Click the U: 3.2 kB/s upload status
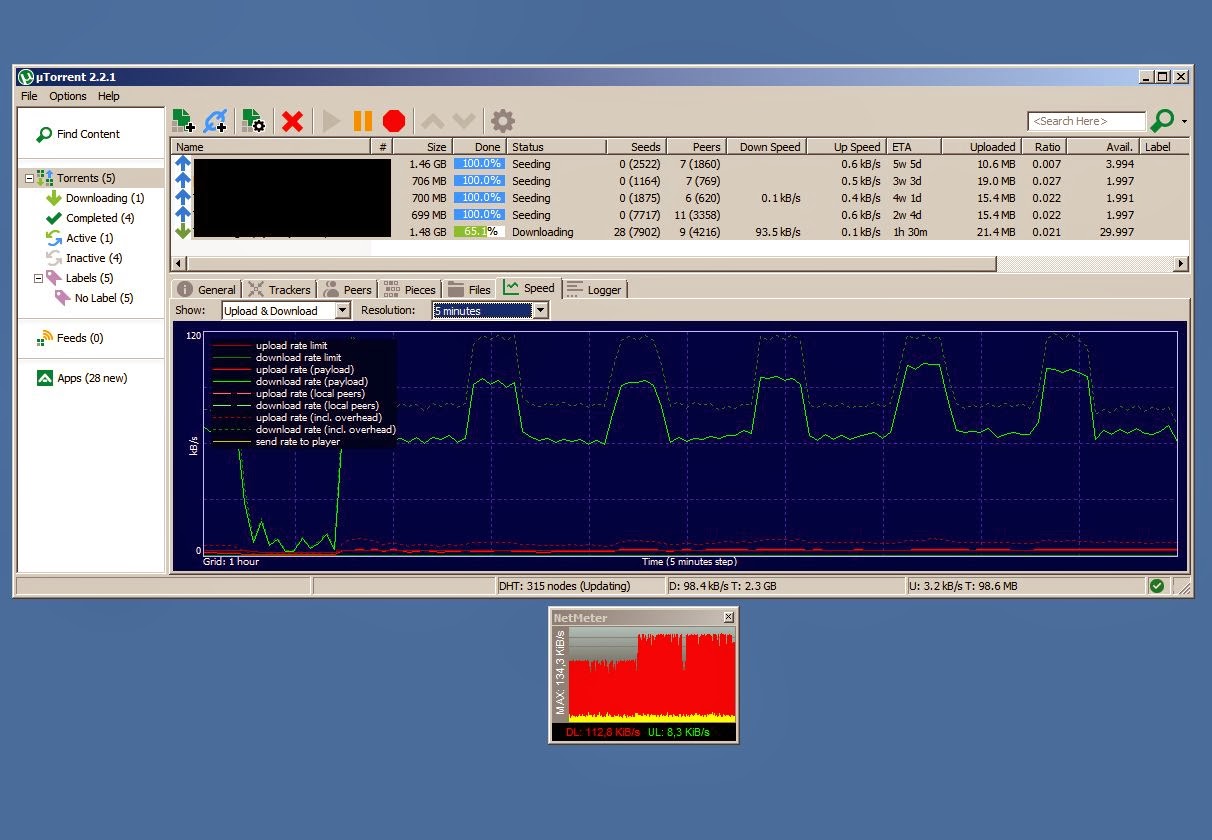Image resolution: width=1212 pixels, height=840 pixels. click(963, 586)
